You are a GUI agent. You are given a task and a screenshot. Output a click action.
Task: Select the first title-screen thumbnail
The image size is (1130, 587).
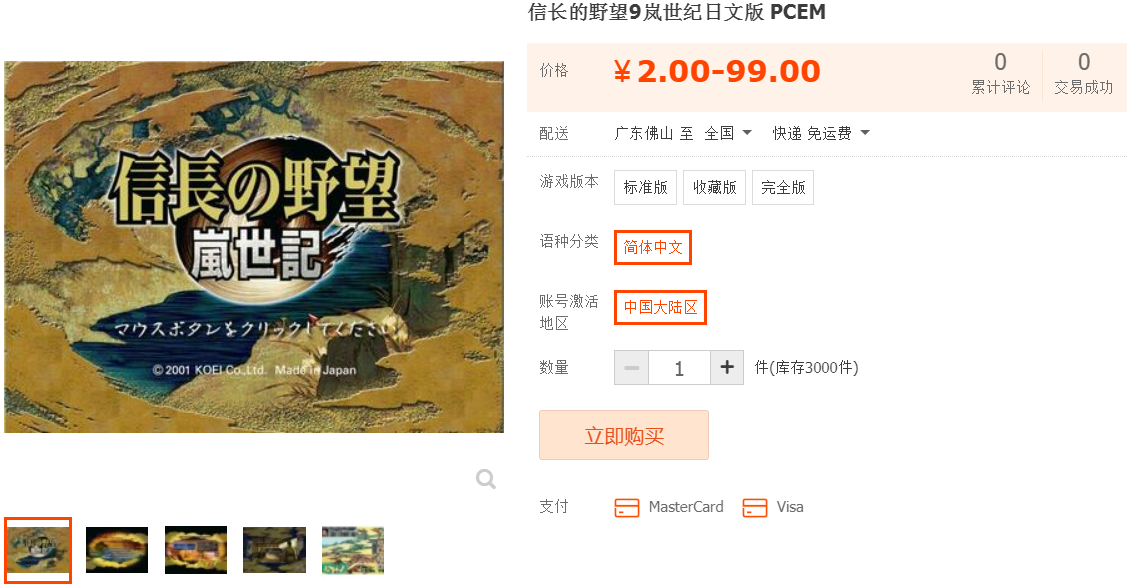[x=38, y=550]
